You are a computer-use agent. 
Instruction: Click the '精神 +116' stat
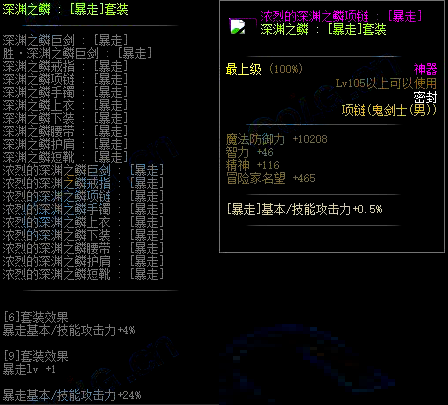pos(252,165)
